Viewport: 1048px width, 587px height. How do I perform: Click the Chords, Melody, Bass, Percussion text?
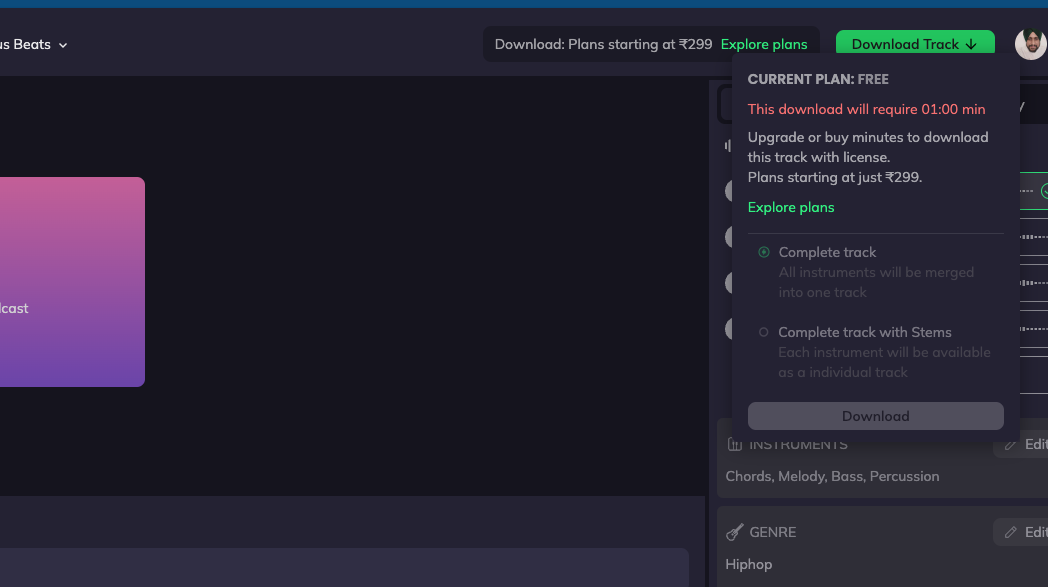pos(832,476)
